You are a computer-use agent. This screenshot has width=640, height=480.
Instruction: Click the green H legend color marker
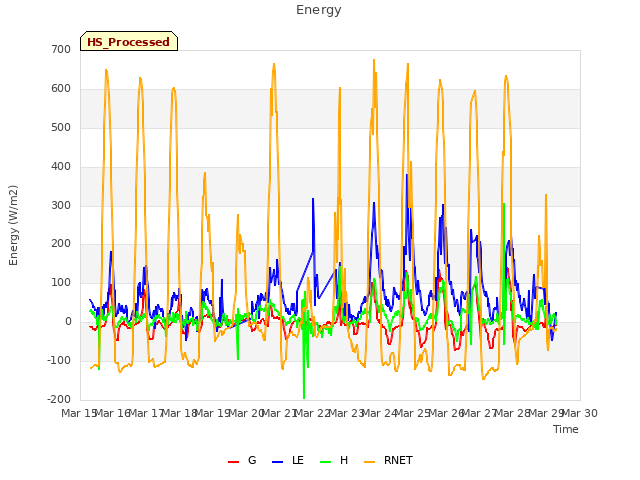[325, 462]
